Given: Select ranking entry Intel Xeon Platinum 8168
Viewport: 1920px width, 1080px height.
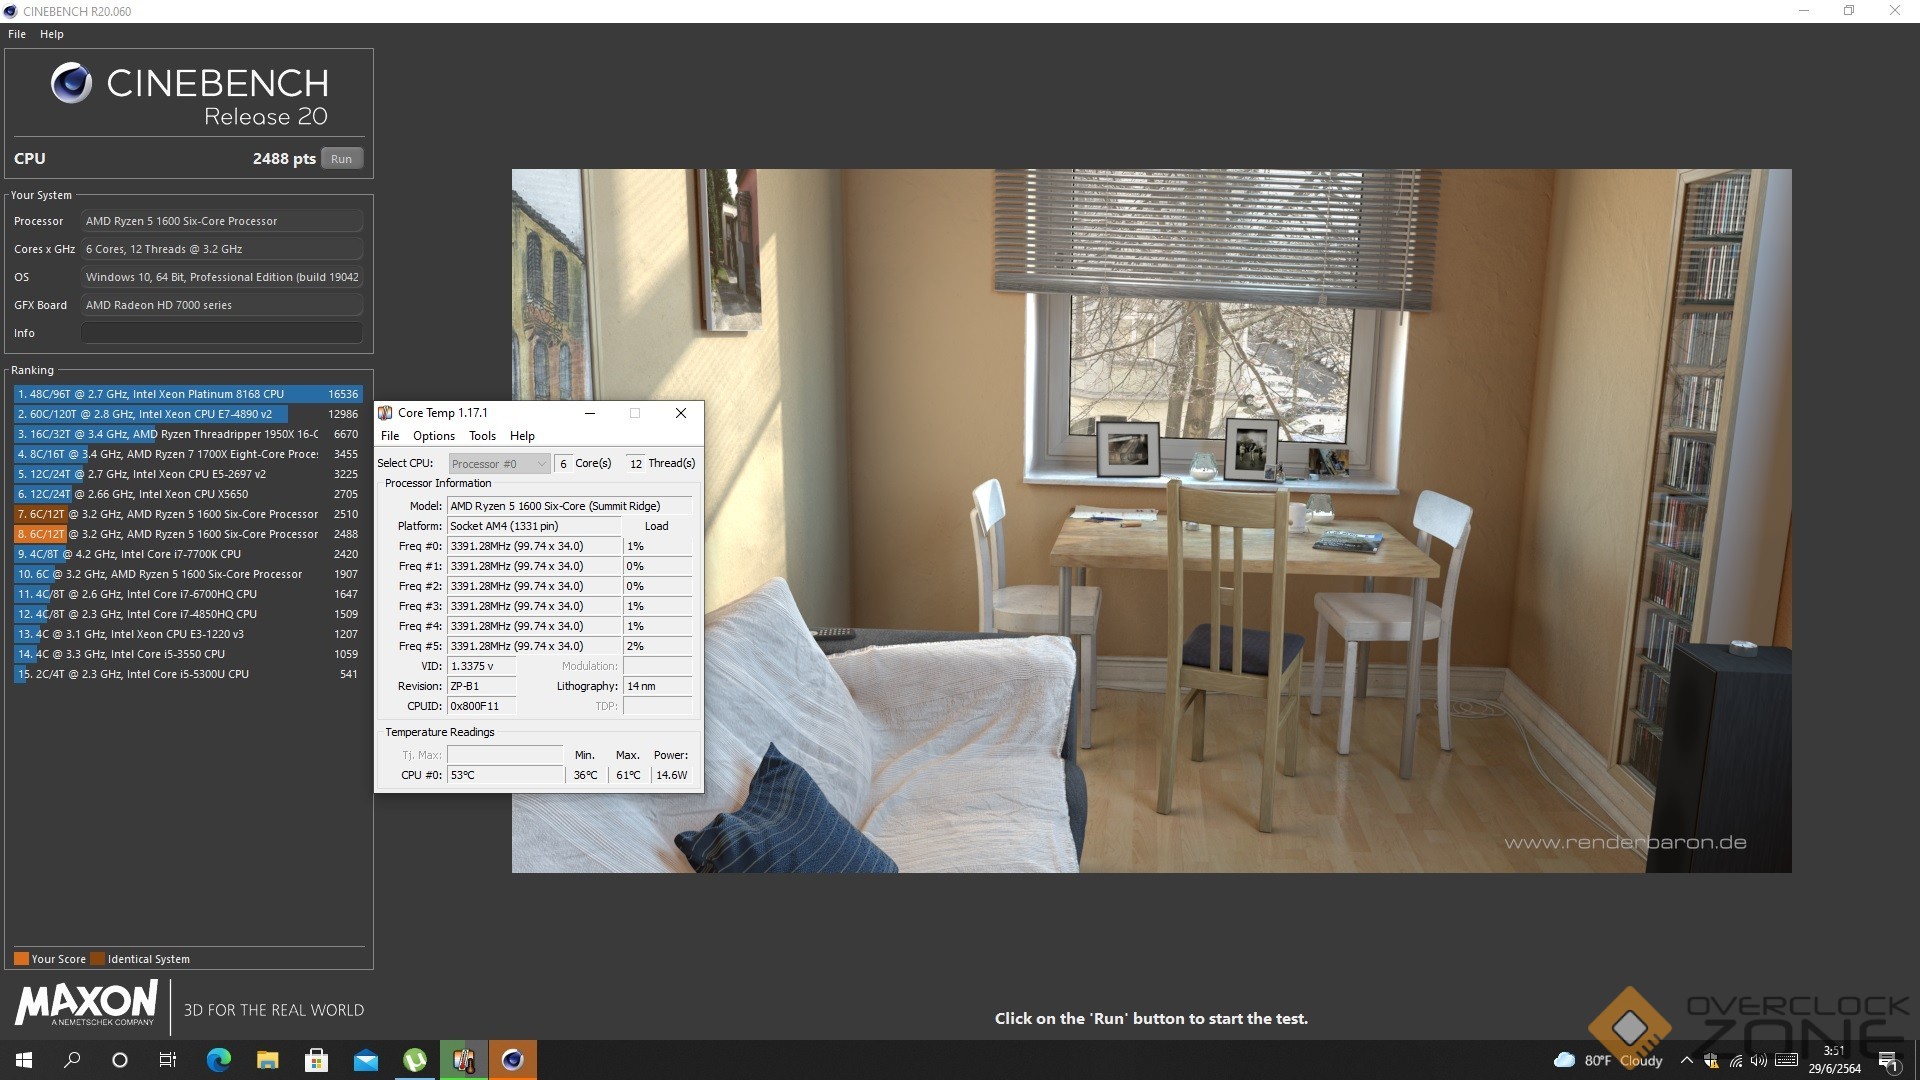Looking at the screenshot, I should point(187,394).
